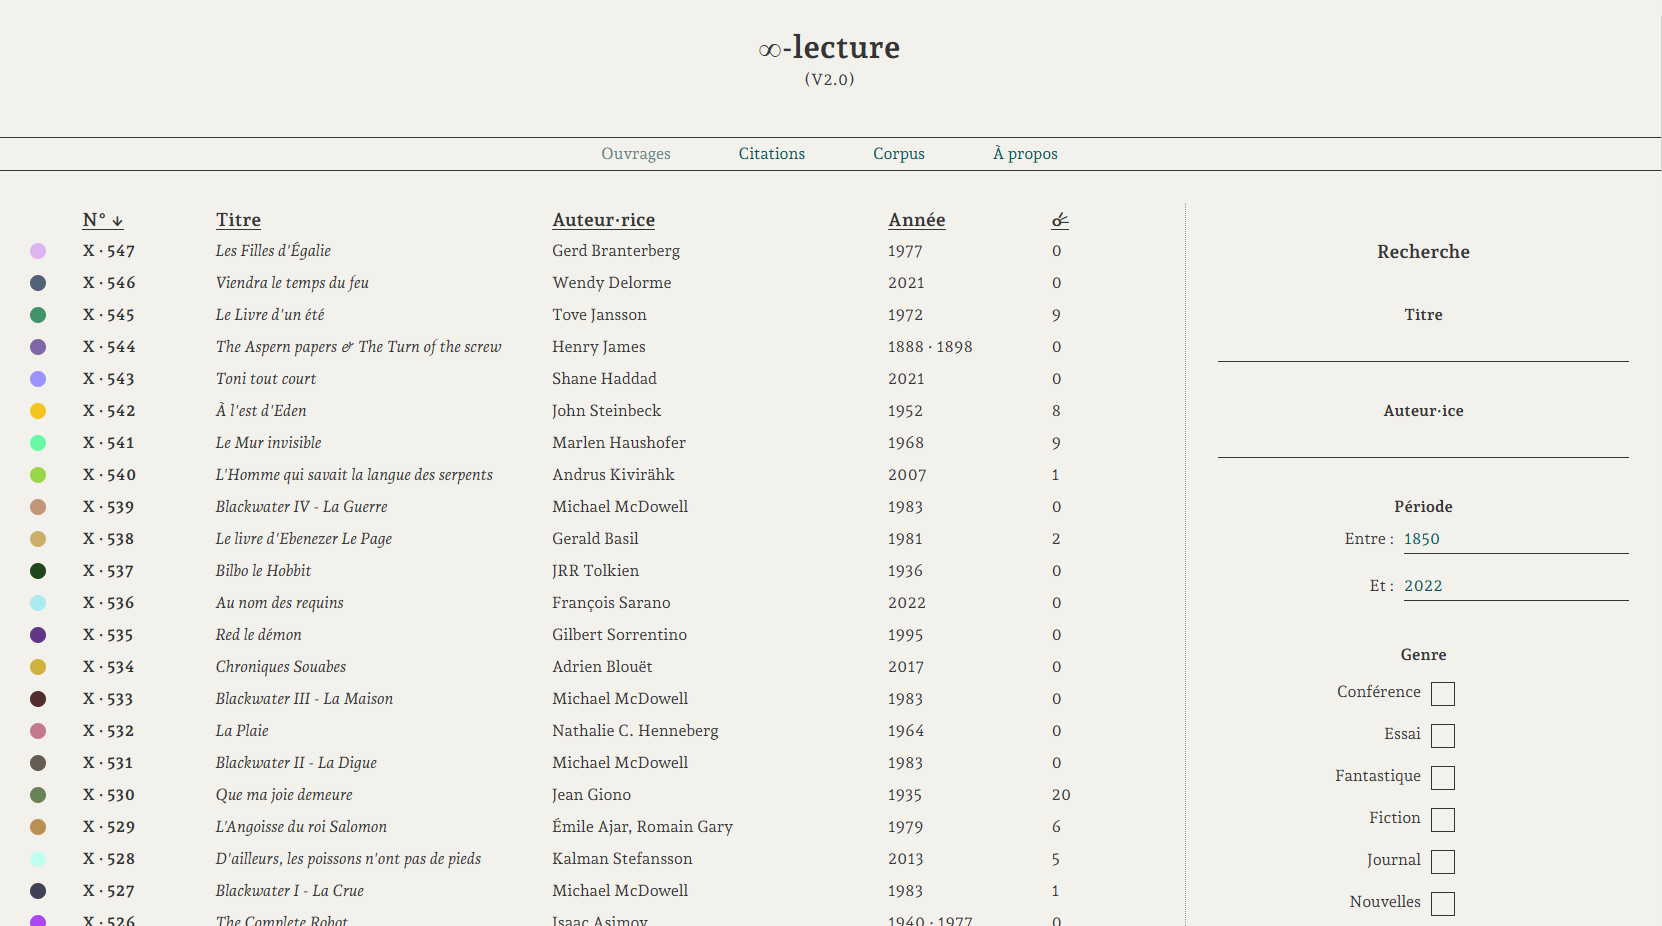Click the Année column header
The height and width of the screenshot is (926, 1662).
click(916, 220)
